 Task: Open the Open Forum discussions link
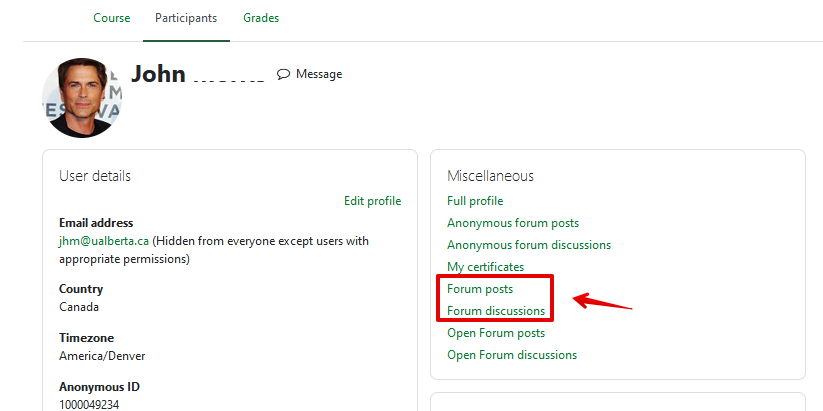512,355
